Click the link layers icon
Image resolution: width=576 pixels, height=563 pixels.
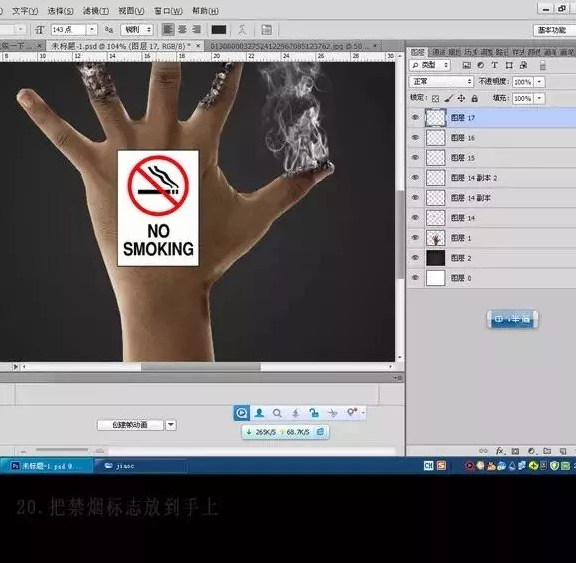pos(483,451)
